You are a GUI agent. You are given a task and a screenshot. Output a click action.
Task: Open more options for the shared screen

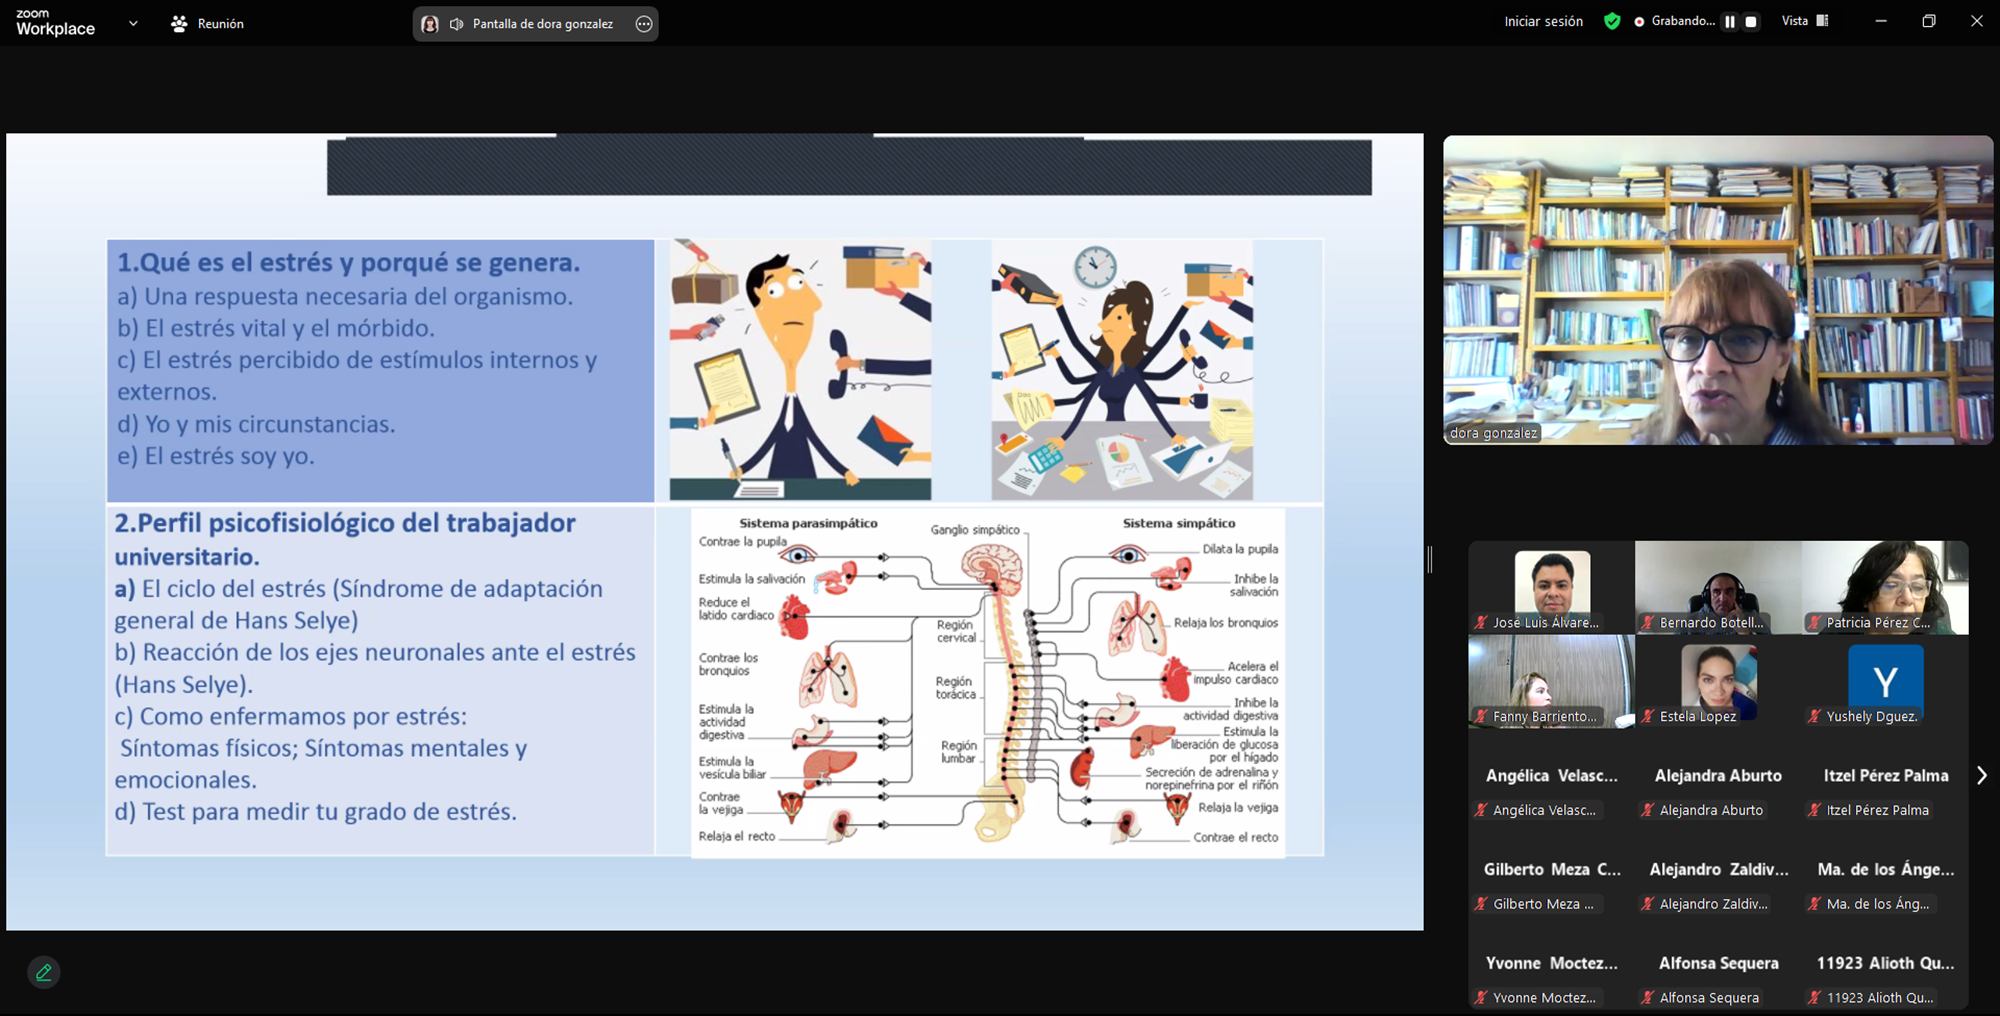point(644,24)
